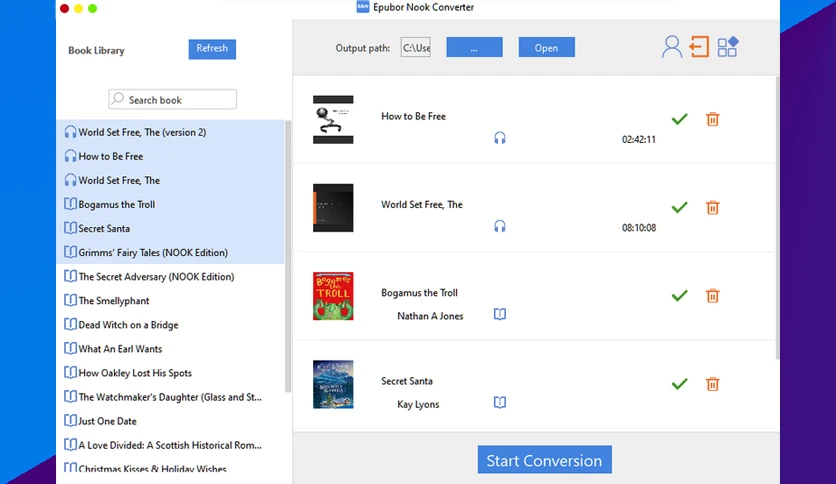Click the green checkmark for World Set Free, The

tap(679, 207)
